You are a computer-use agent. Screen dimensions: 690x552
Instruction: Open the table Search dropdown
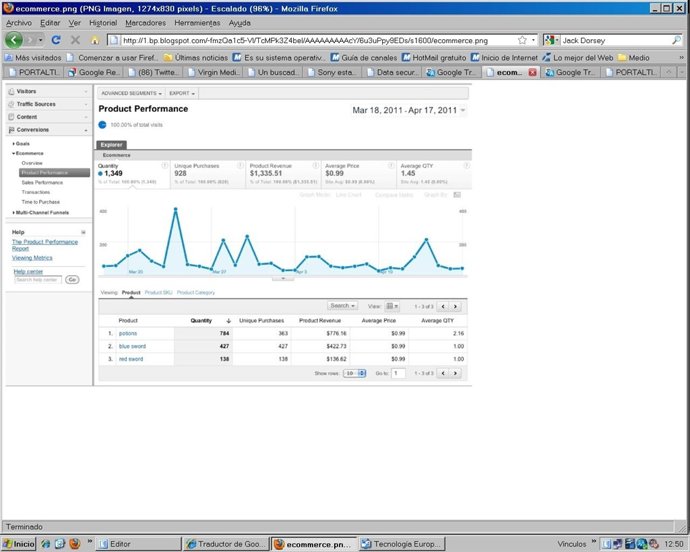tap(342, 305)
